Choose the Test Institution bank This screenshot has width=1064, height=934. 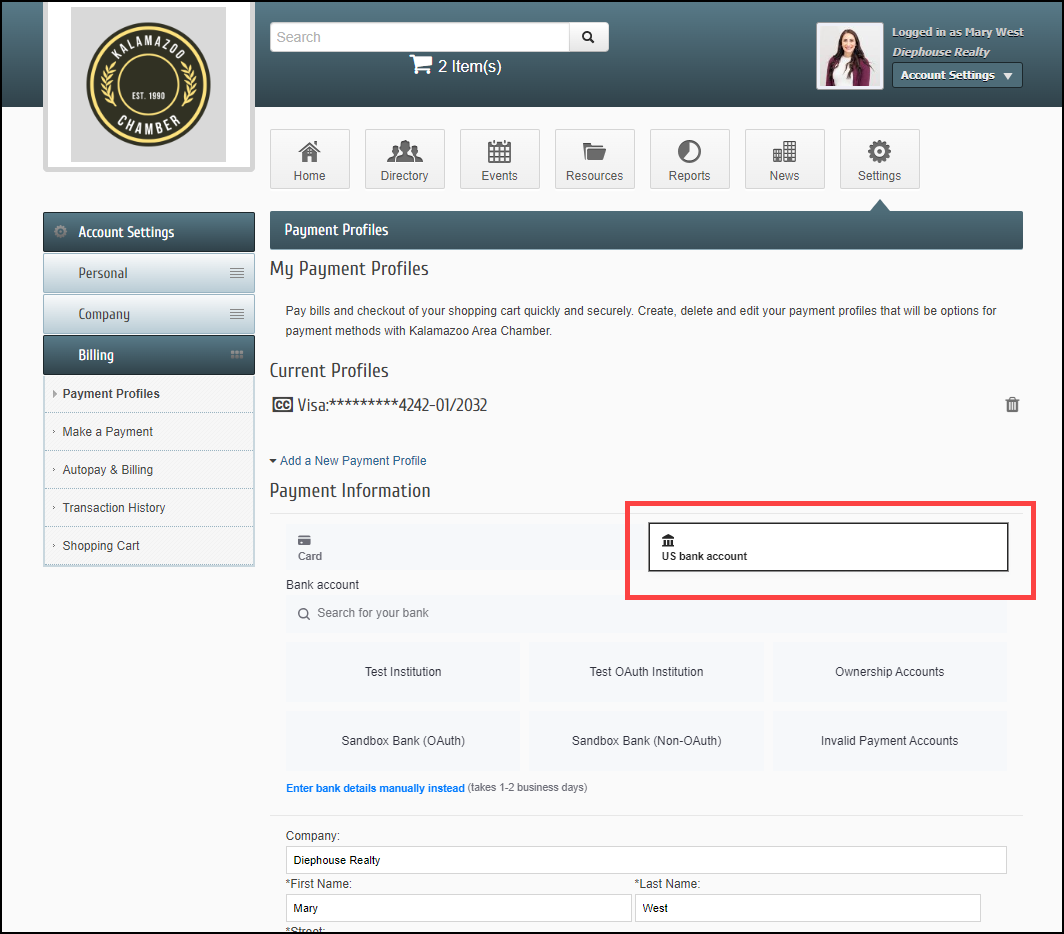tap(403, 672)
